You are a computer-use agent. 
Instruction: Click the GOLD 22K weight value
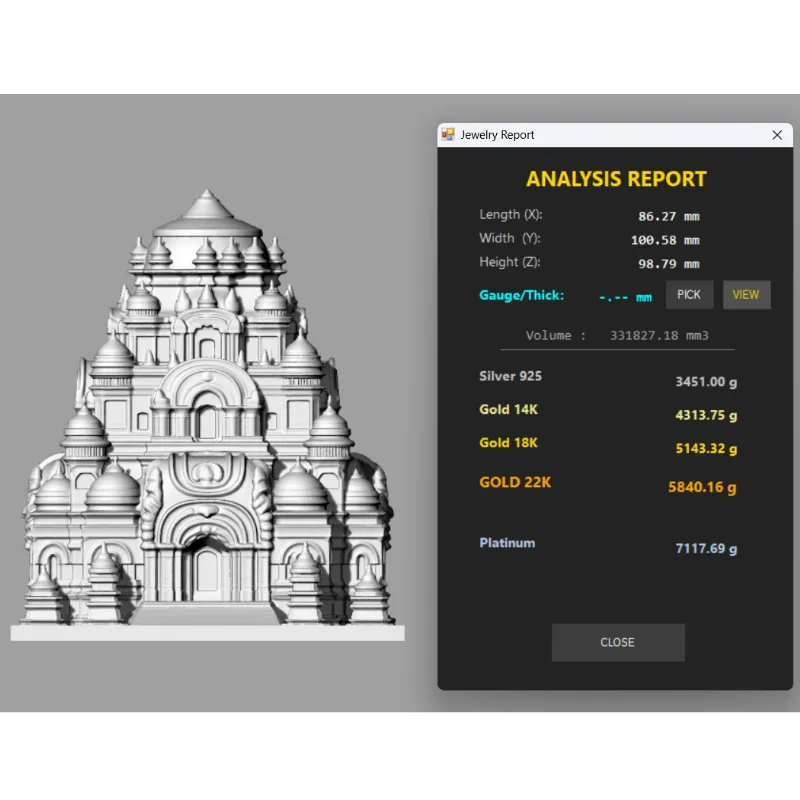coord(701,488)
